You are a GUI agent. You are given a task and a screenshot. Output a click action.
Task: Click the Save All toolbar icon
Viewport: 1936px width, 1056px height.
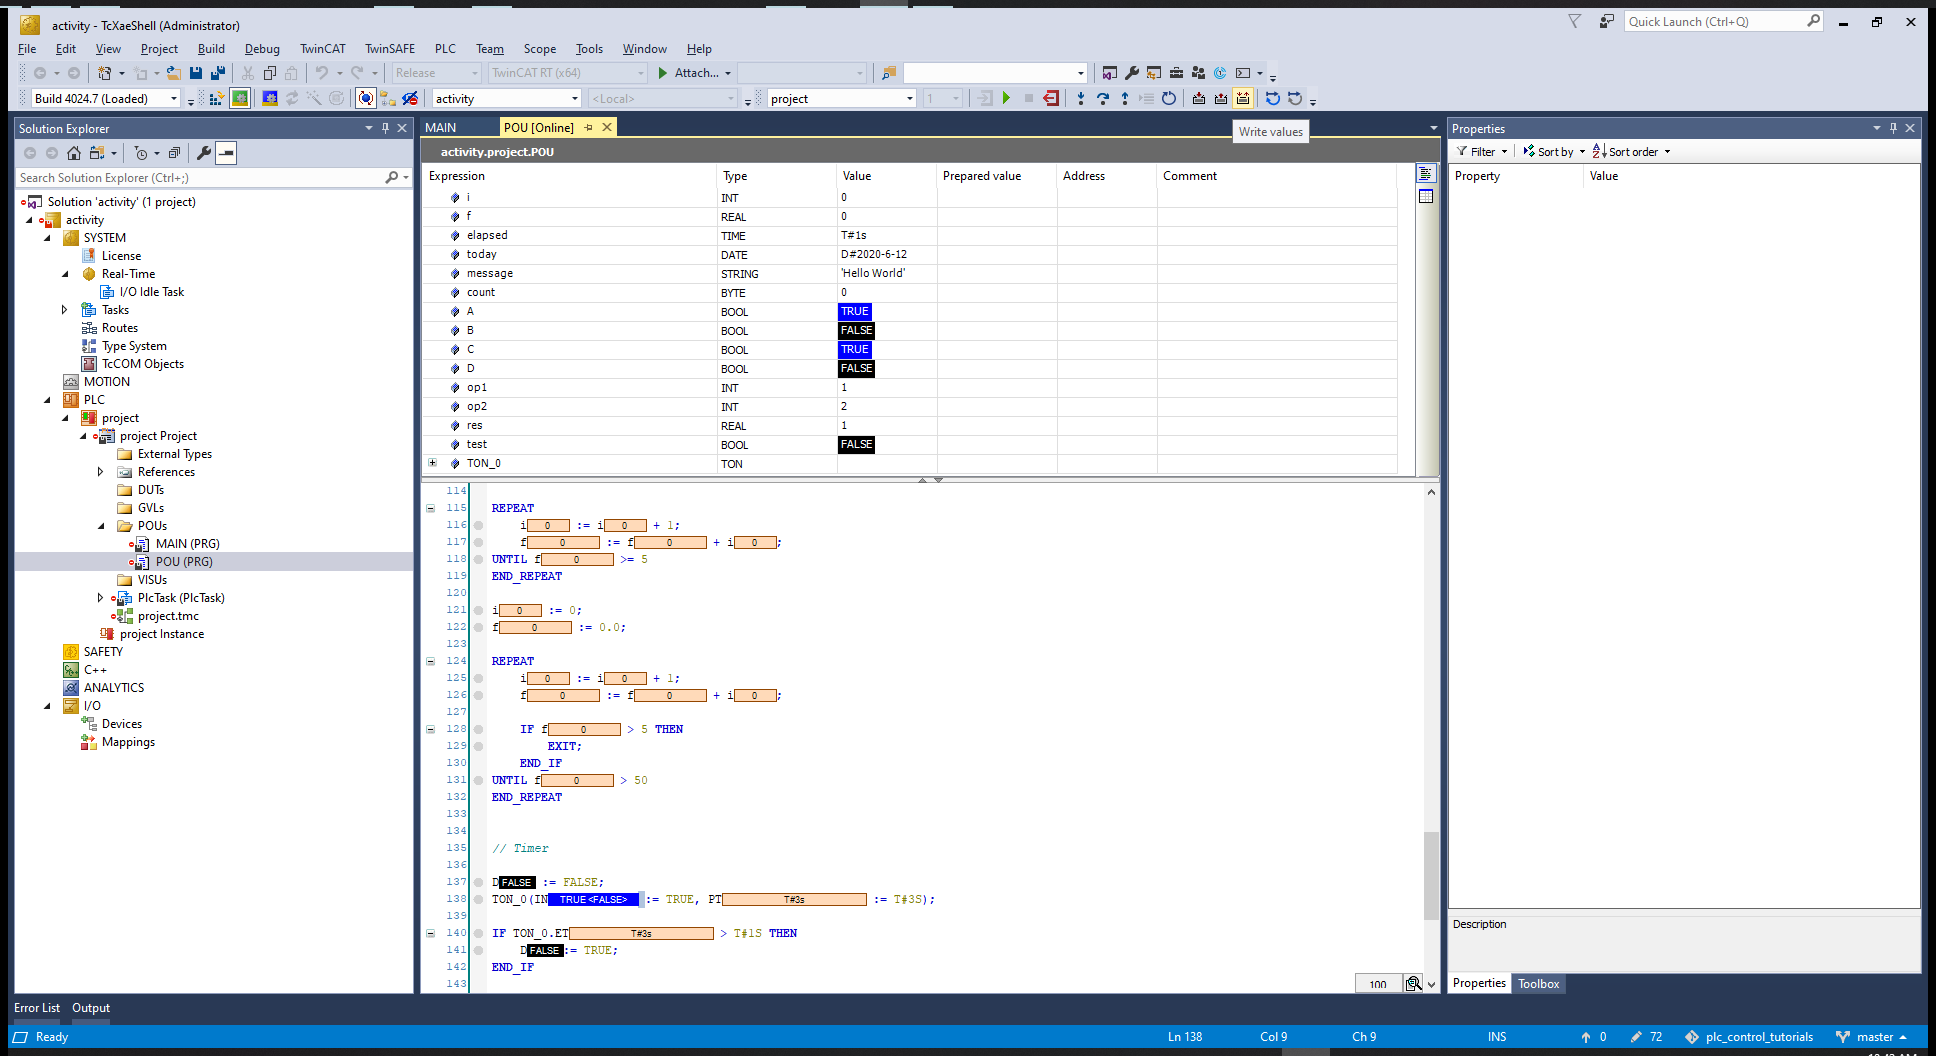(217, 73)
